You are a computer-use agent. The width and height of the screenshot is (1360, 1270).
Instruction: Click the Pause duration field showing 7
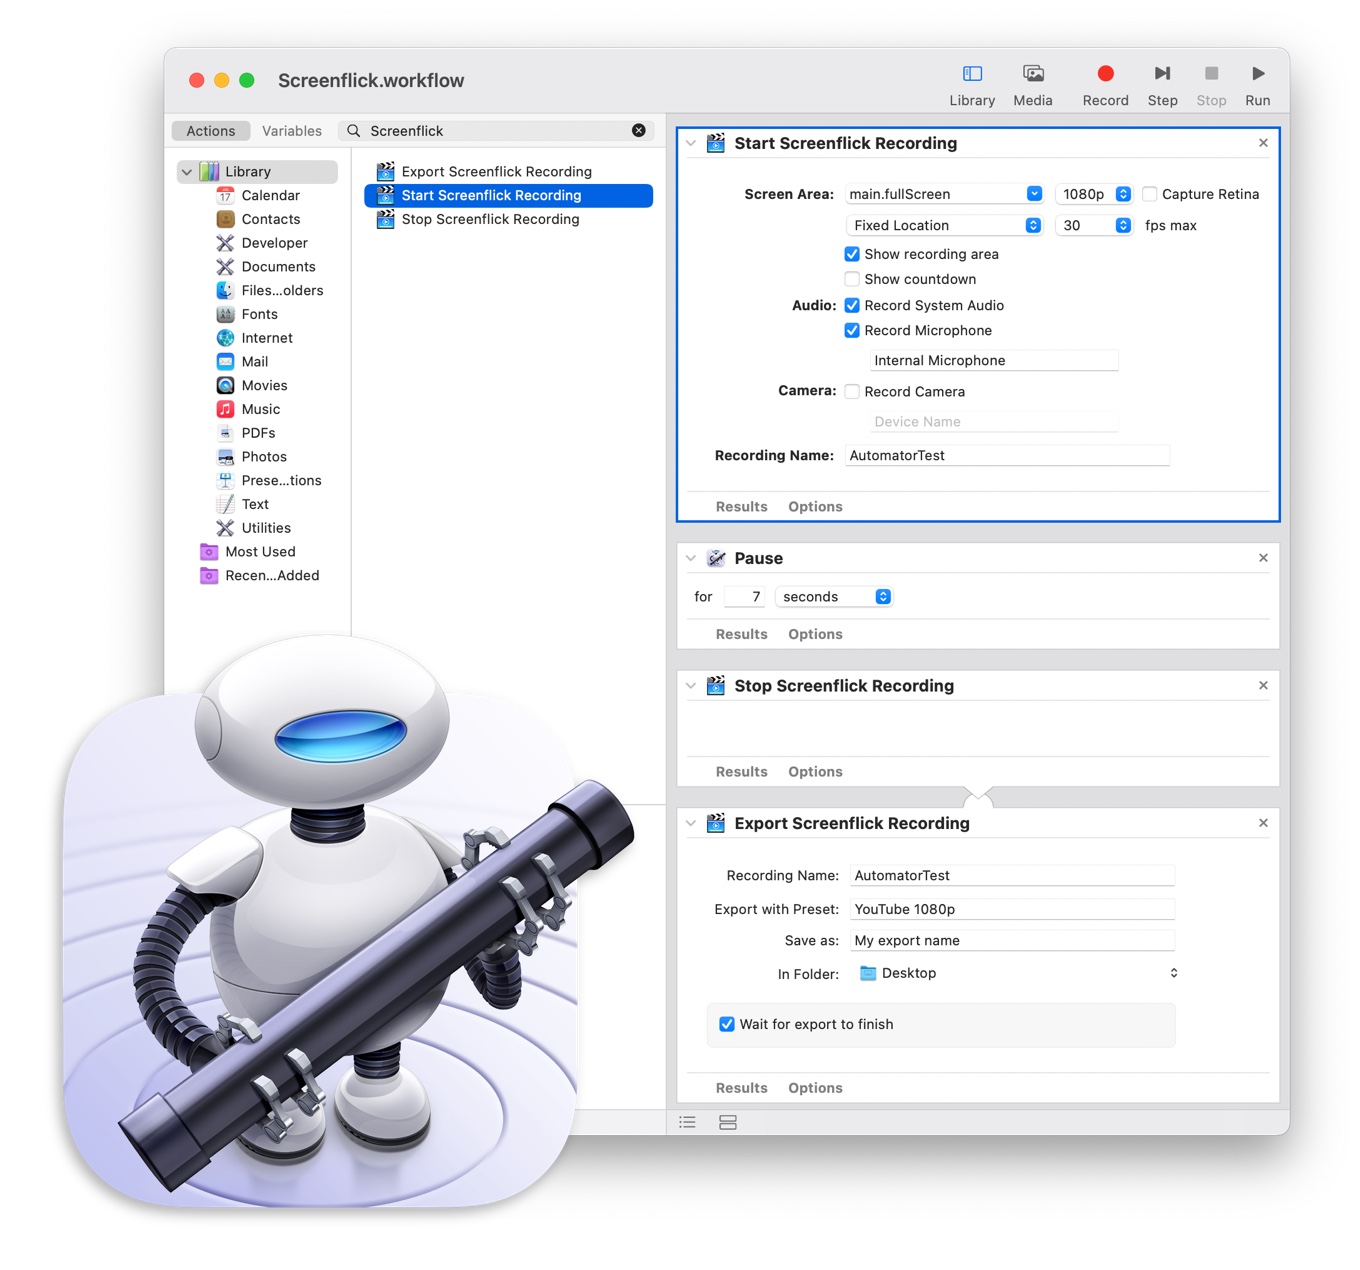[745, 597]
